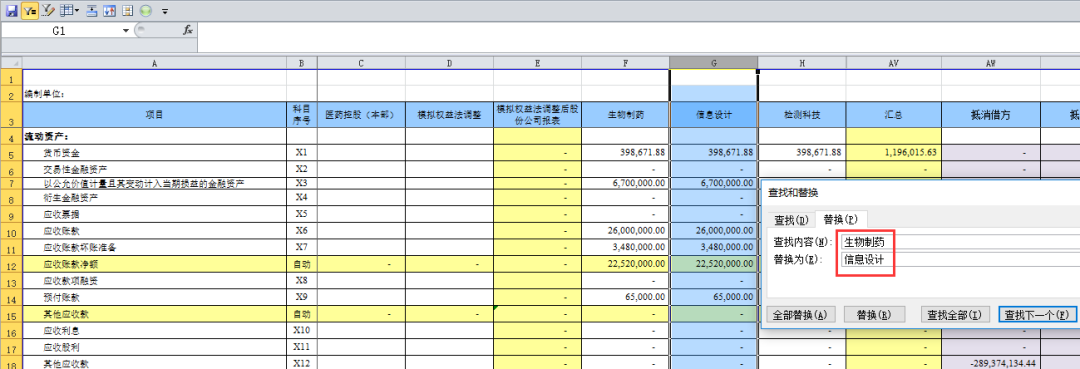This screenshot has height=369, width=1080.
Task: Click the 预付账款 row label
Action: pyautogui.click(x=61, y=297)
